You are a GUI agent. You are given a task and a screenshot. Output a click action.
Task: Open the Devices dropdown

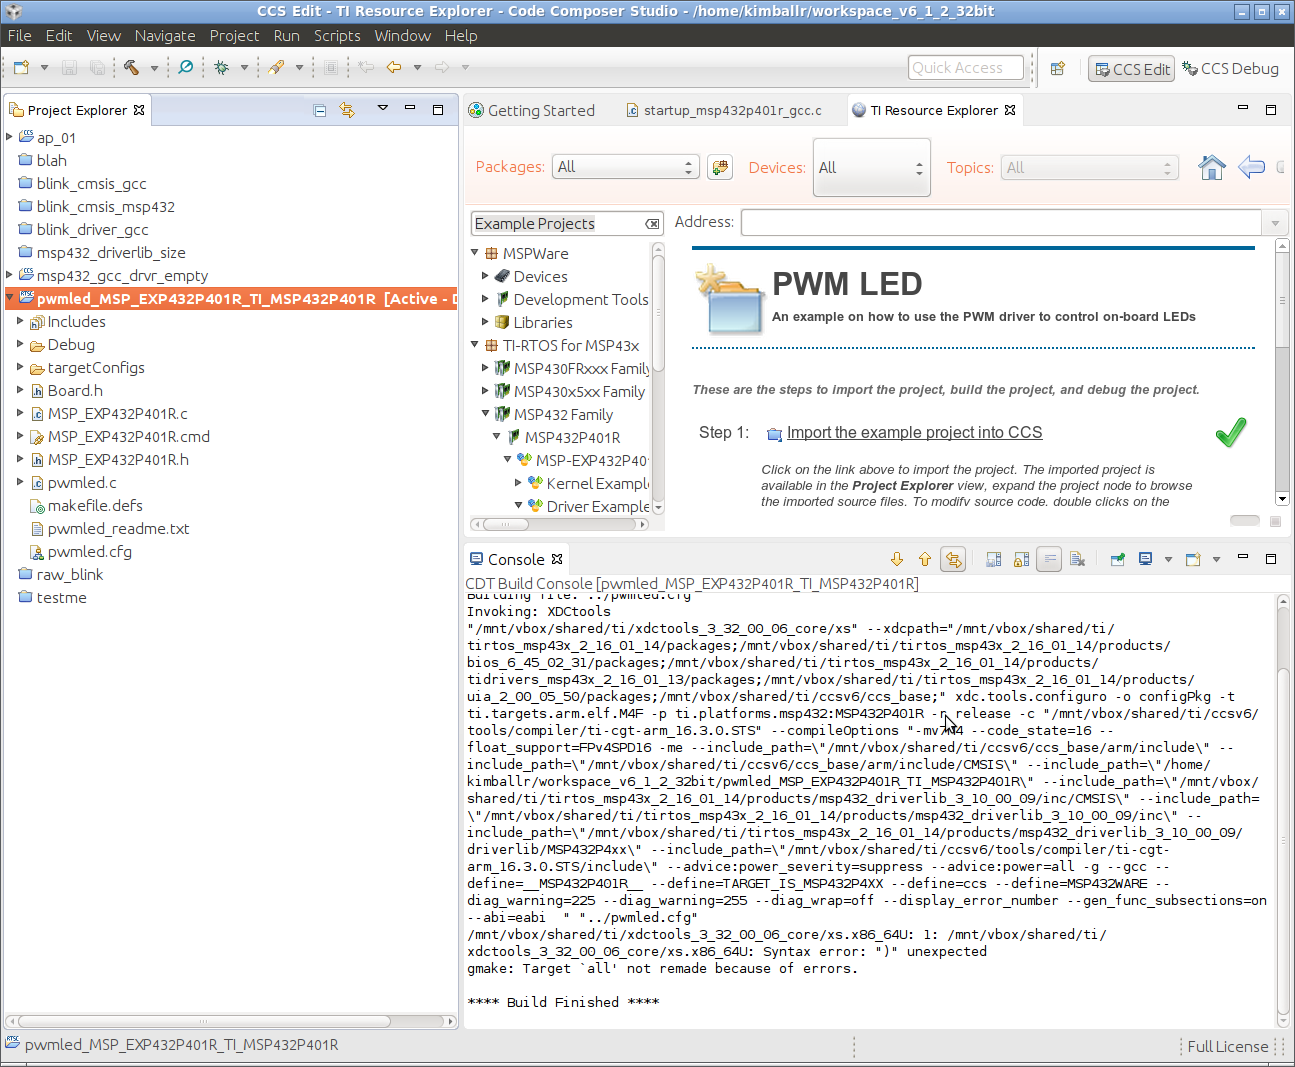tap(872, 167)
